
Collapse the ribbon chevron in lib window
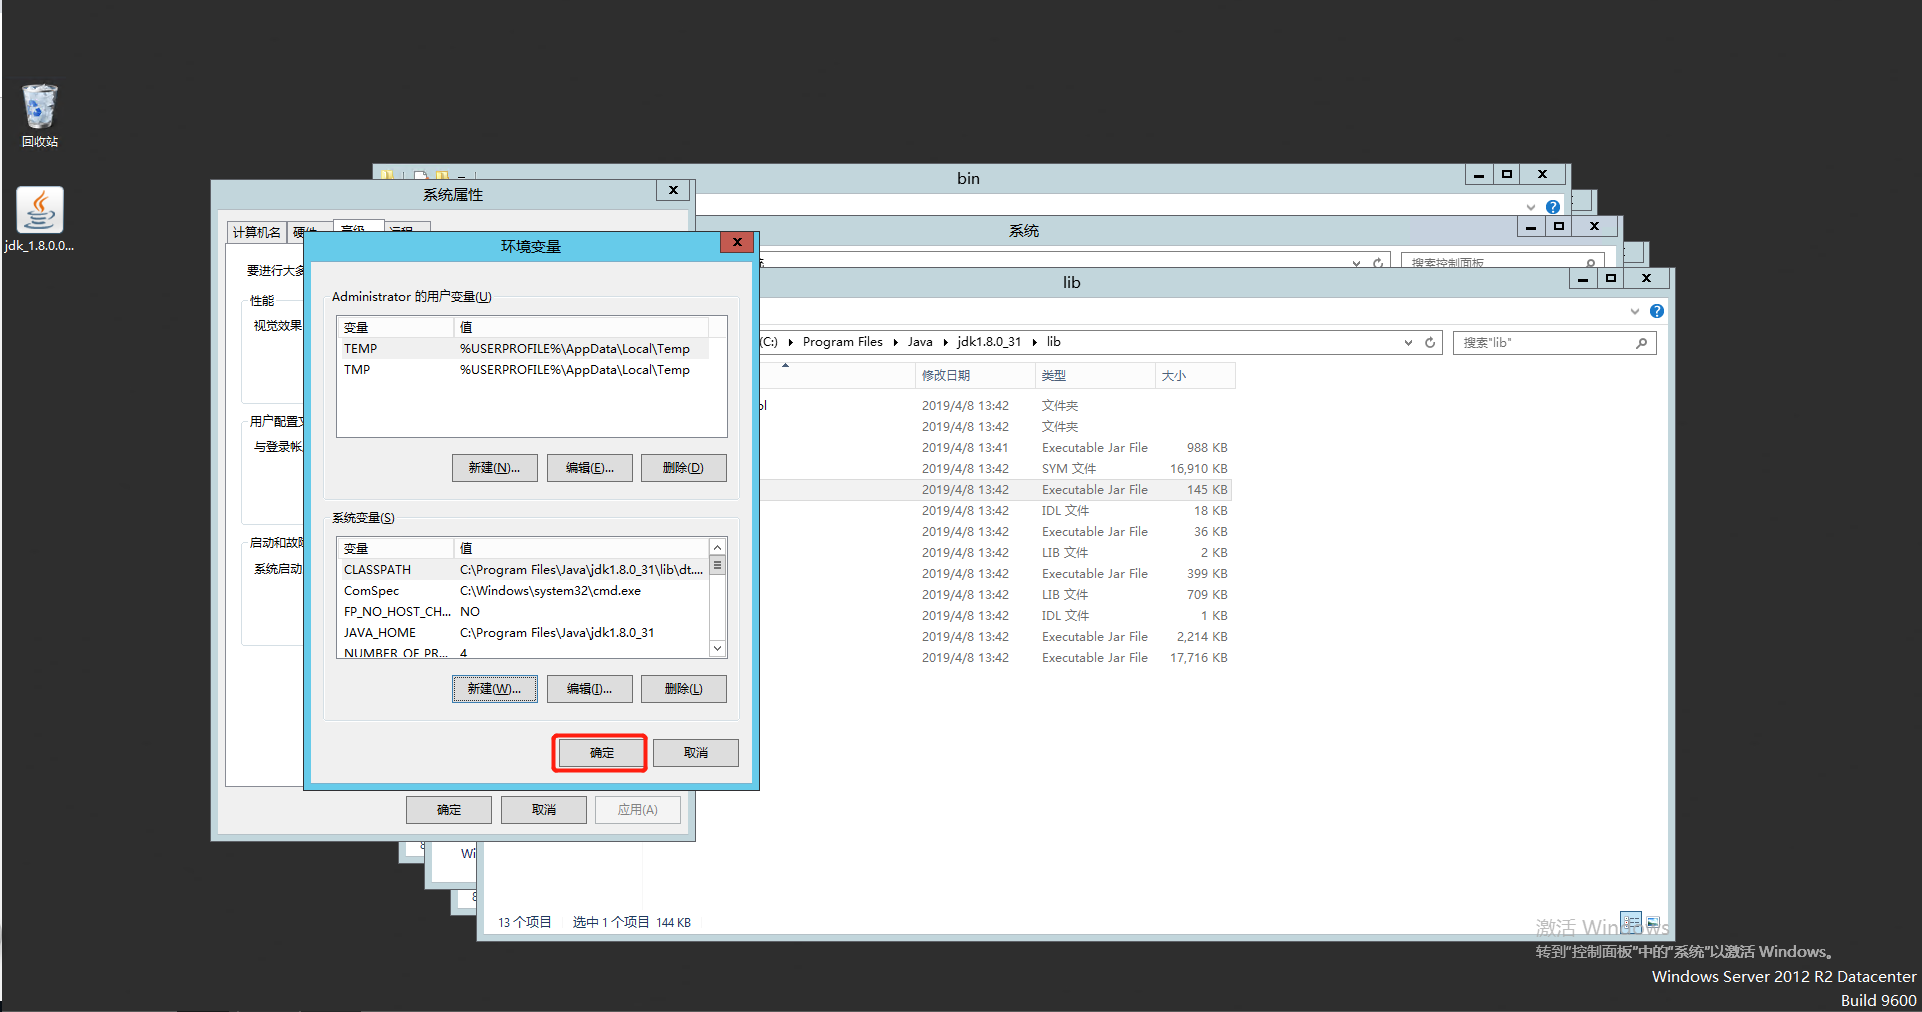click(x=1634, y=311)
